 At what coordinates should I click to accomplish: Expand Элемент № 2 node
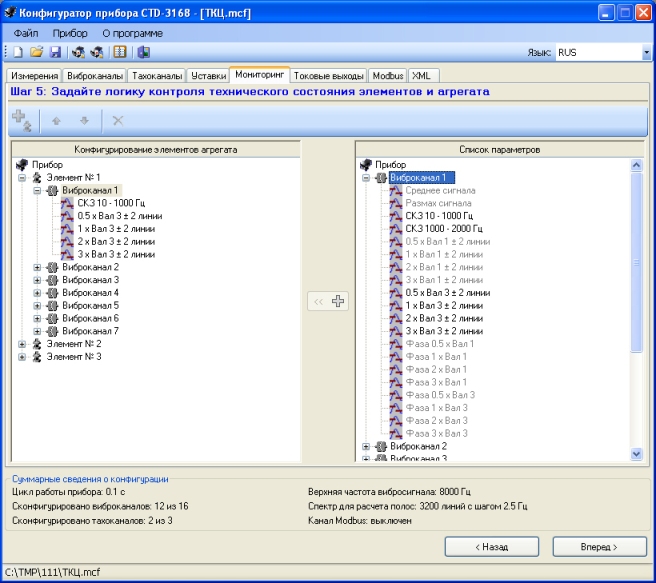point(22,343)
